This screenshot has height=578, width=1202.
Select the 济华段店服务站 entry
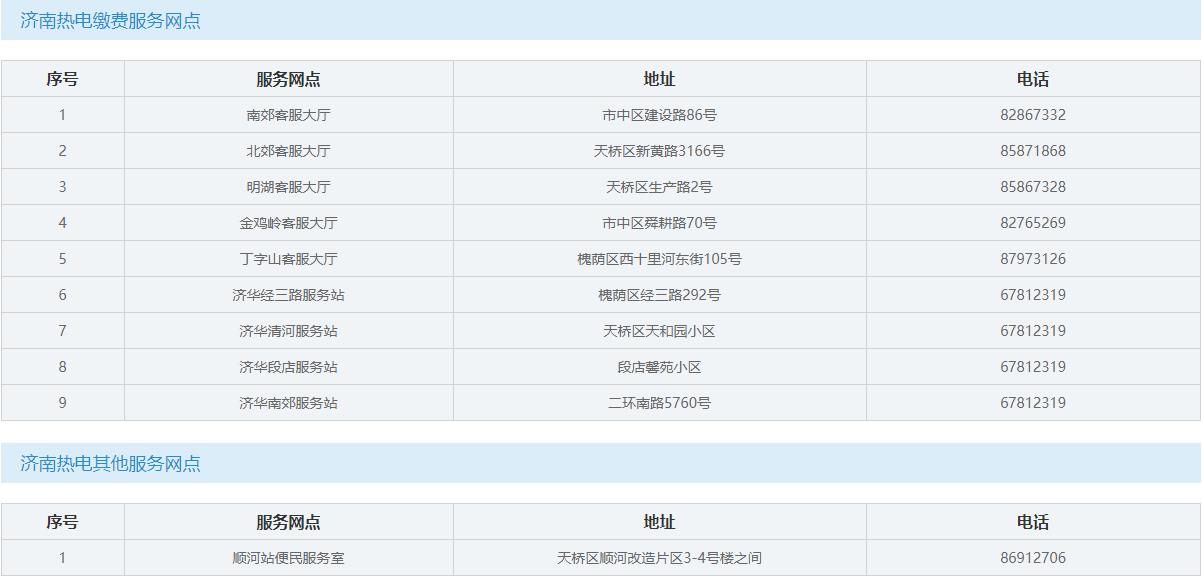pyautogui.click(x=288, y=367)
